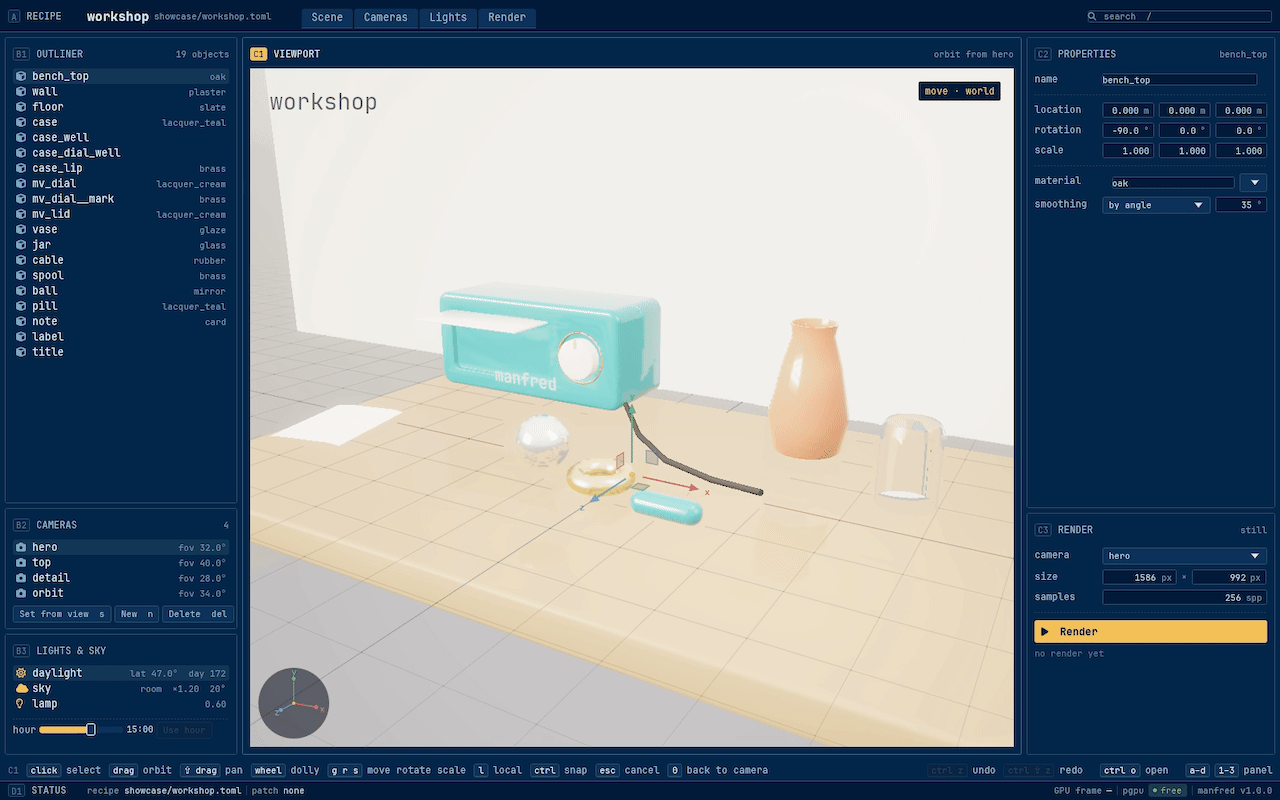The width and height of the screenshot is (1280, 800).
Task: Click the 'Use hour' button
Action: coord(184,730)
